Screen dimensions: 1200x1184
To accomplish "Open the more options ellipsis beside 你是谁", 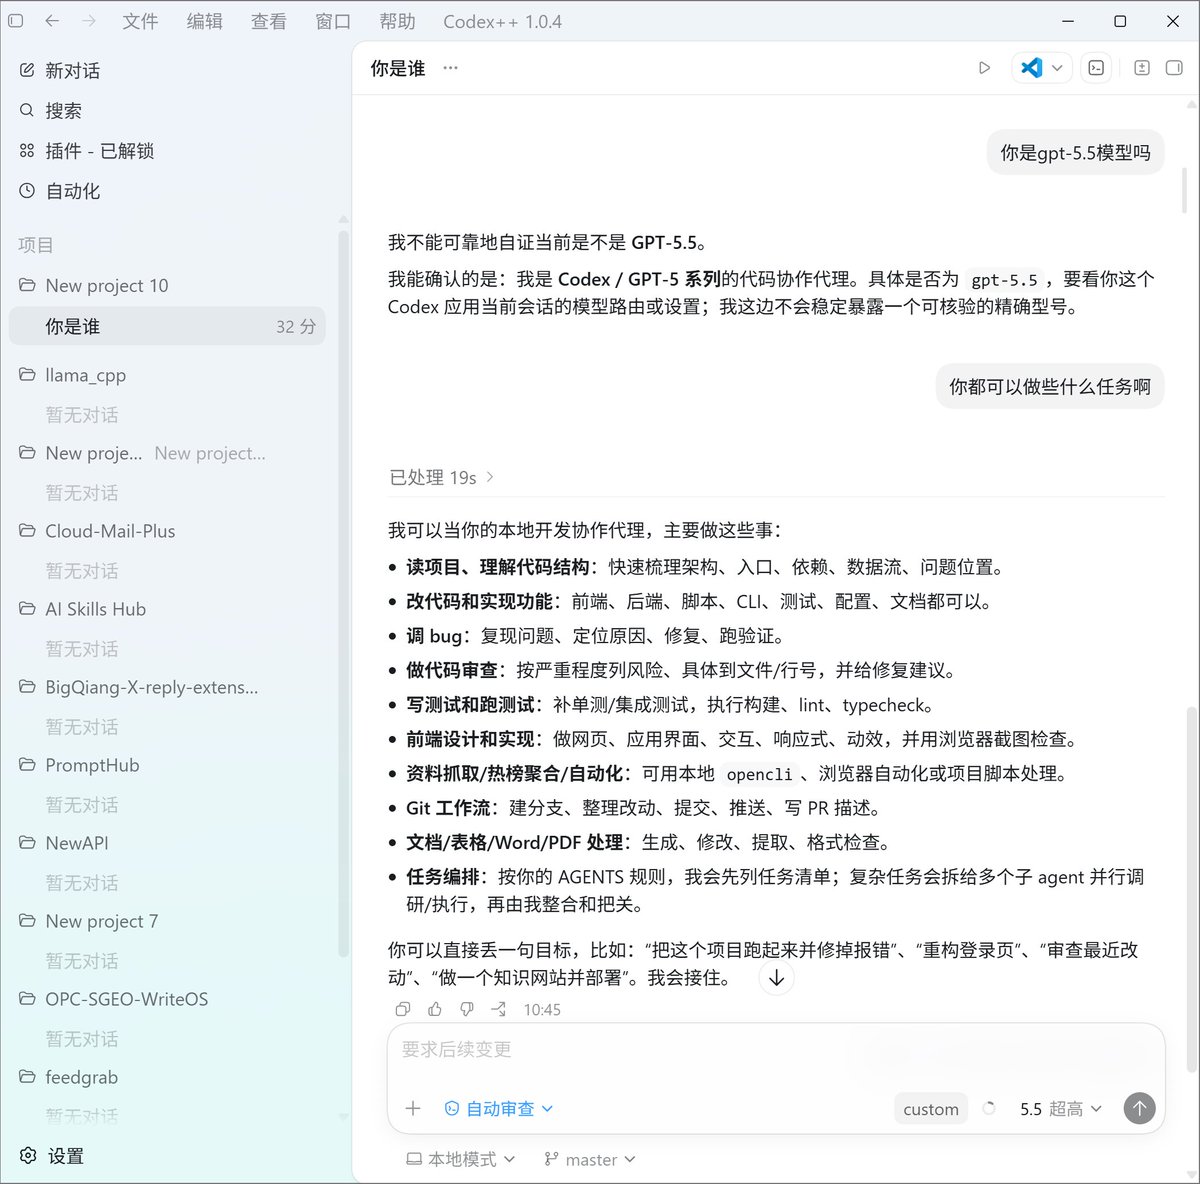I will [451, 68].
